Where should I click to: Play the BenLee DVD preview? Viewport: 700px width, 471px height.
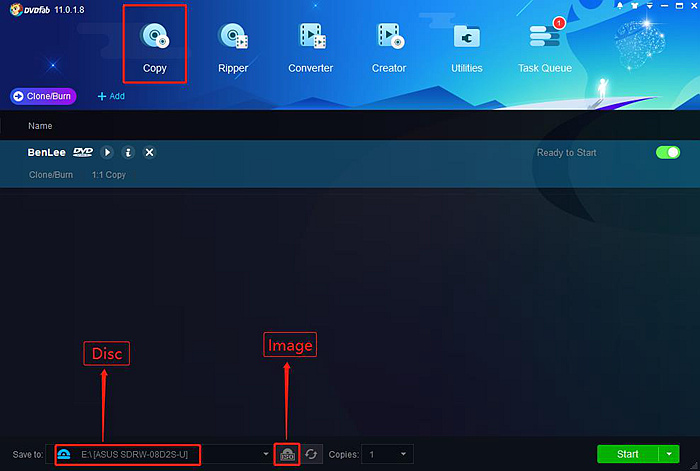(107, 152)
